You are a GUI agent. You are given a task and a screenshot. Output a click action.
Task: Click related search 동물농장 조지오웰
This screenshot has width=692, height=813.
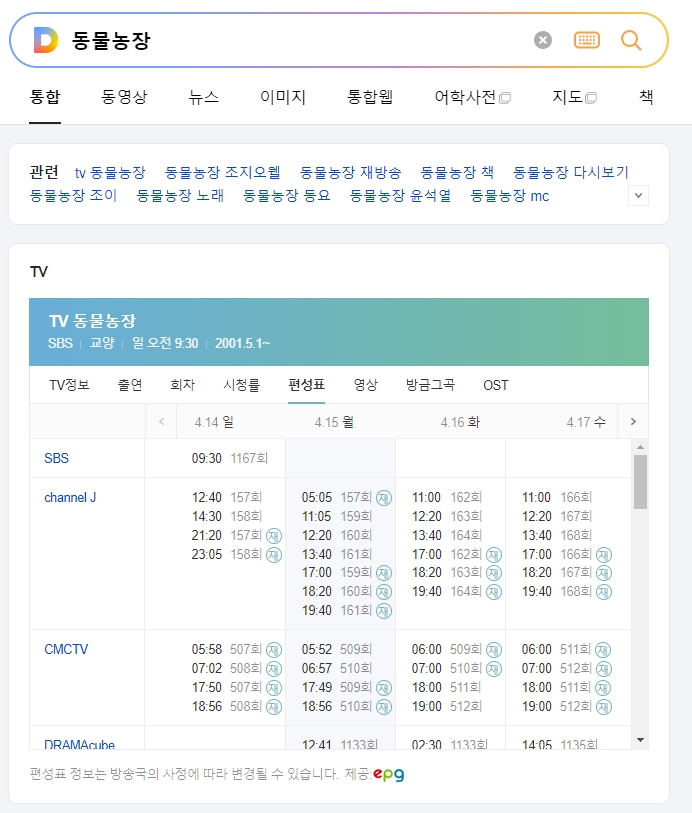(222, 173)
